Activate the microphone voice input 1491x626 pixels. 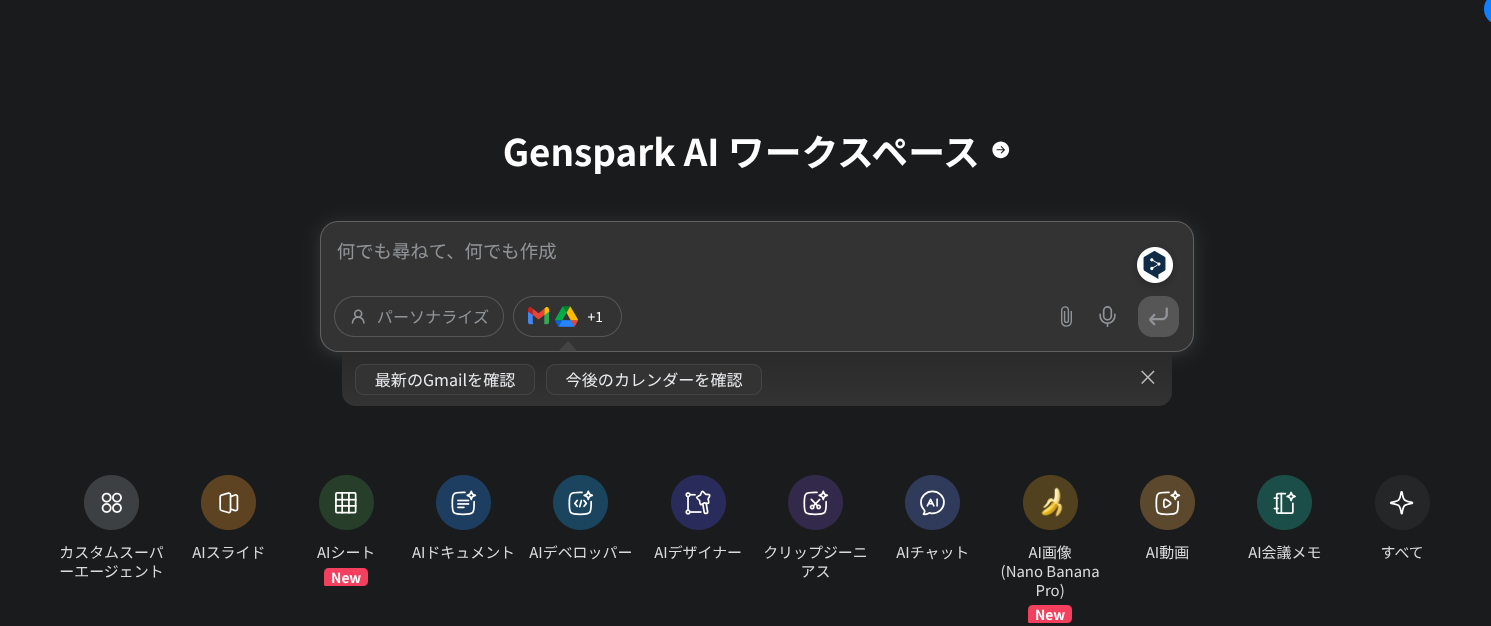tap(1107, 317)
